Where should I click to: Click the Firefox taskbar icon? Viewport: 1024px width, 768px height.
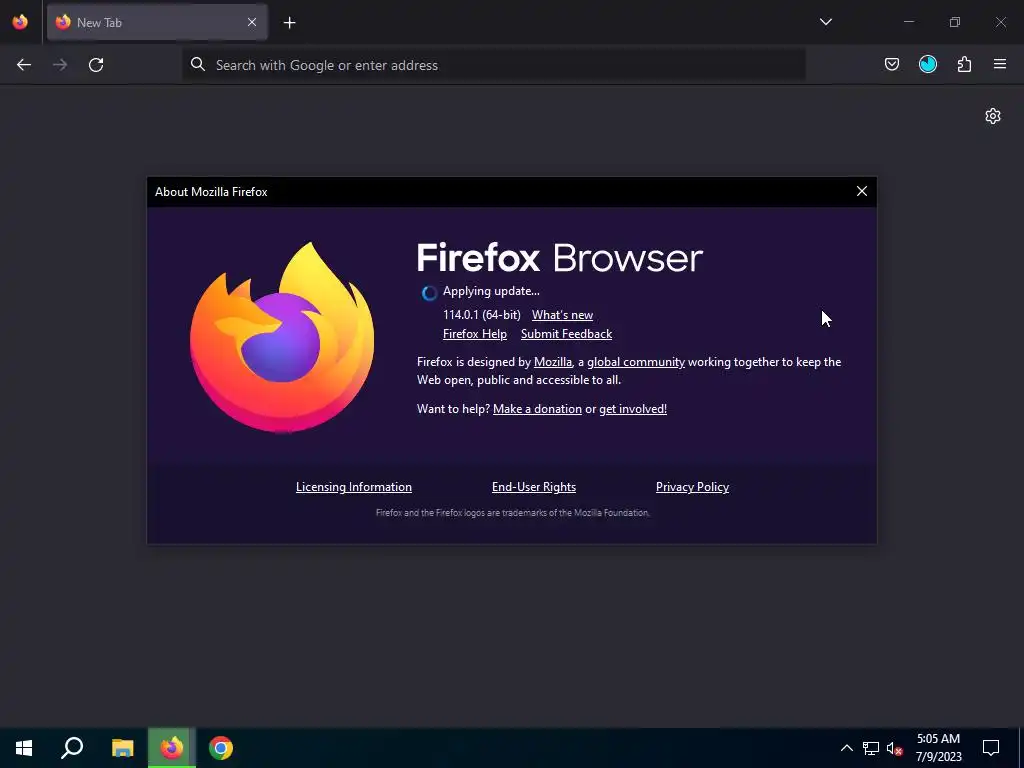172,748
